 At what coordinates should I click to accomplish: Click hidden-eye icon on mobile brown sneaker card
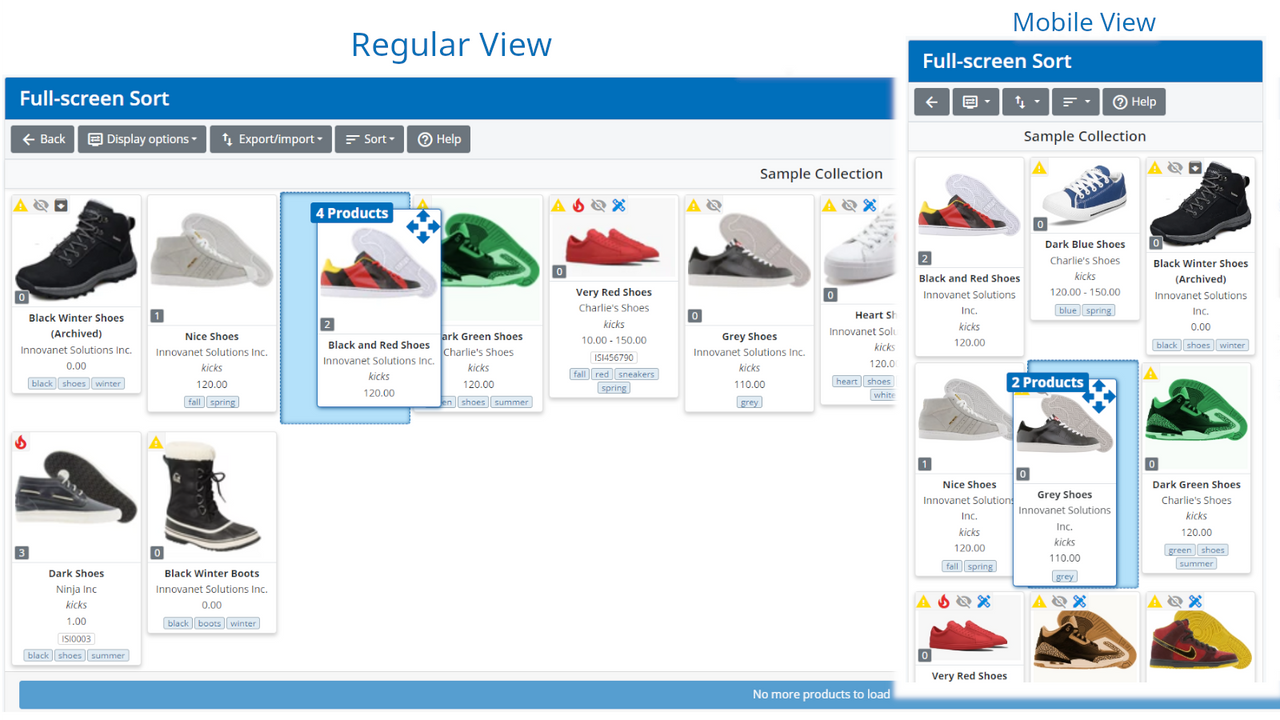[x=1059, y=602]
